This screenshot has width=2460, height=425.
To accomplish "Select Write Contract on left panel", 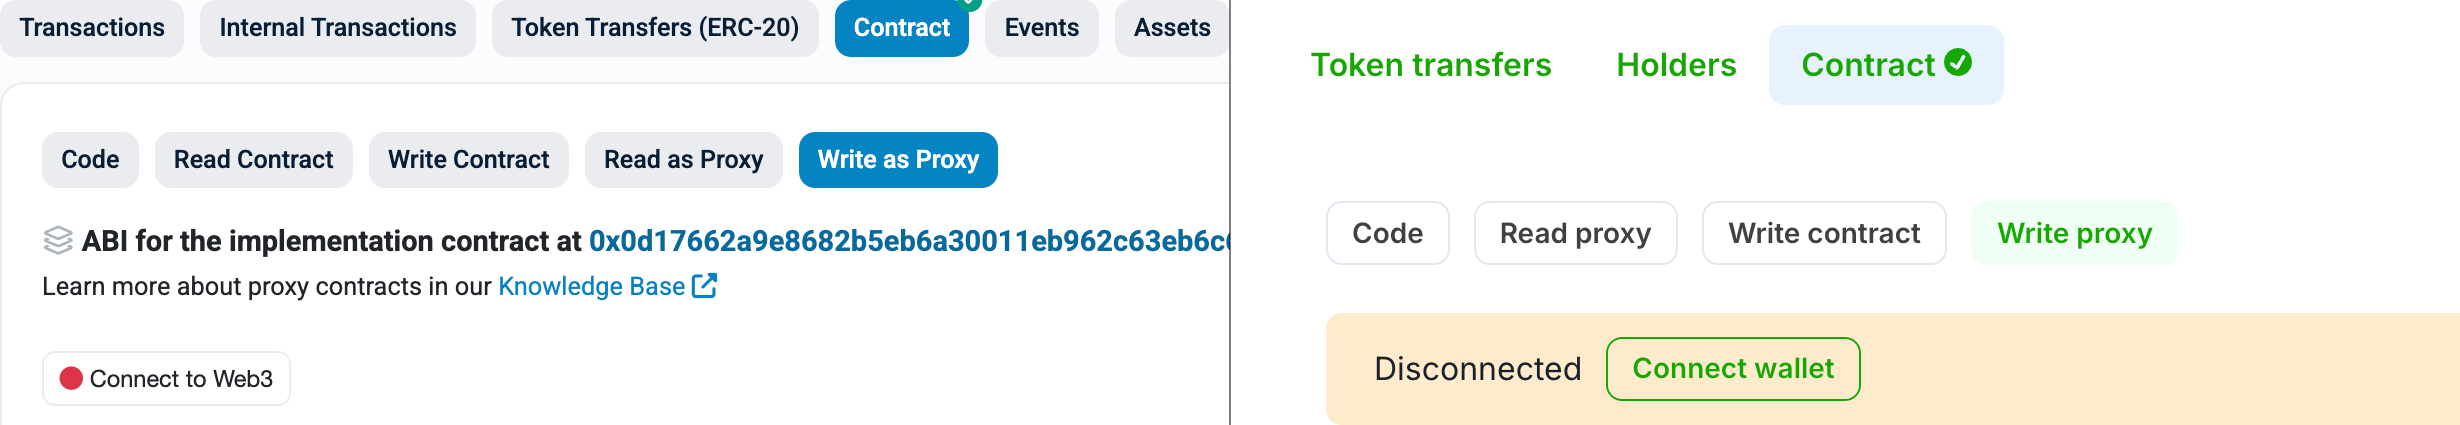I will (x=468, y=160).
